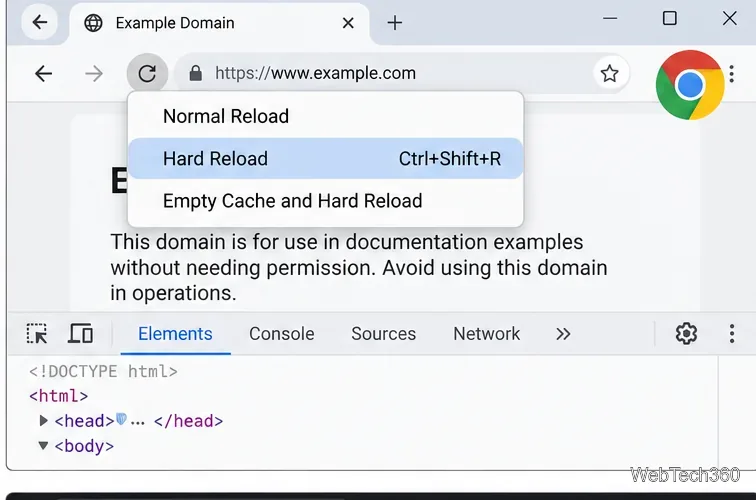Activate the inspect element picker tool

[x=37, y=334]
